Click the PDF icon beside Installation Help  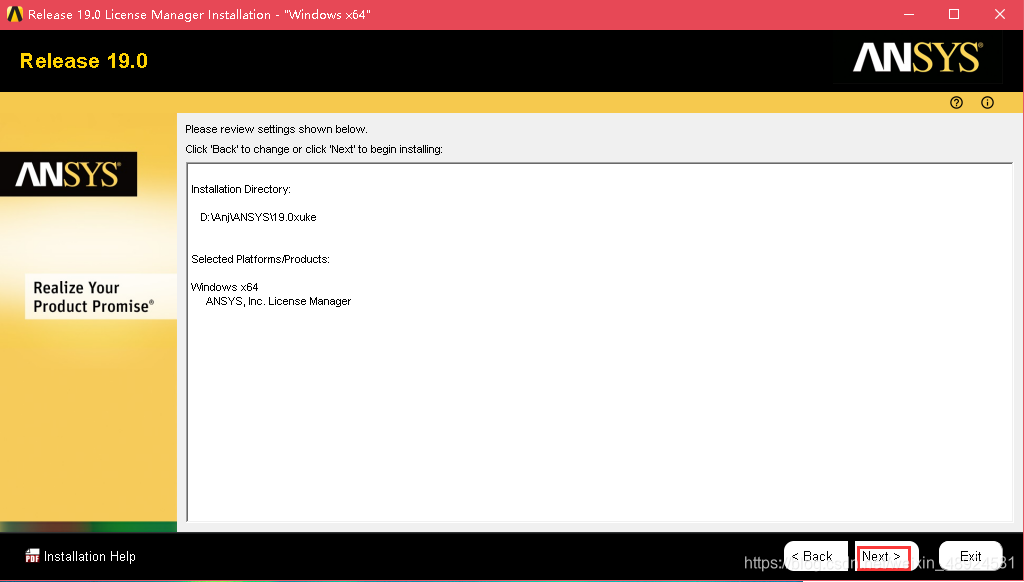point(32,556)
